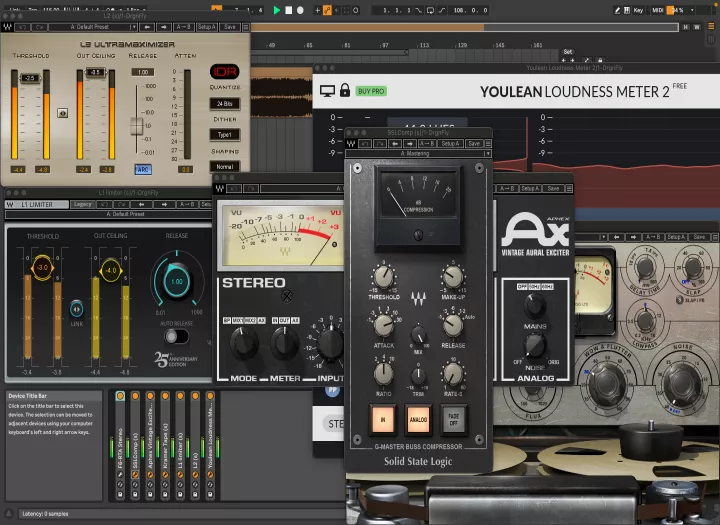Screen dimensions: 720x525
Task: Load previous preset arrow in L3 toolbar
Action: pyautogui.click(x=147, y=27)
